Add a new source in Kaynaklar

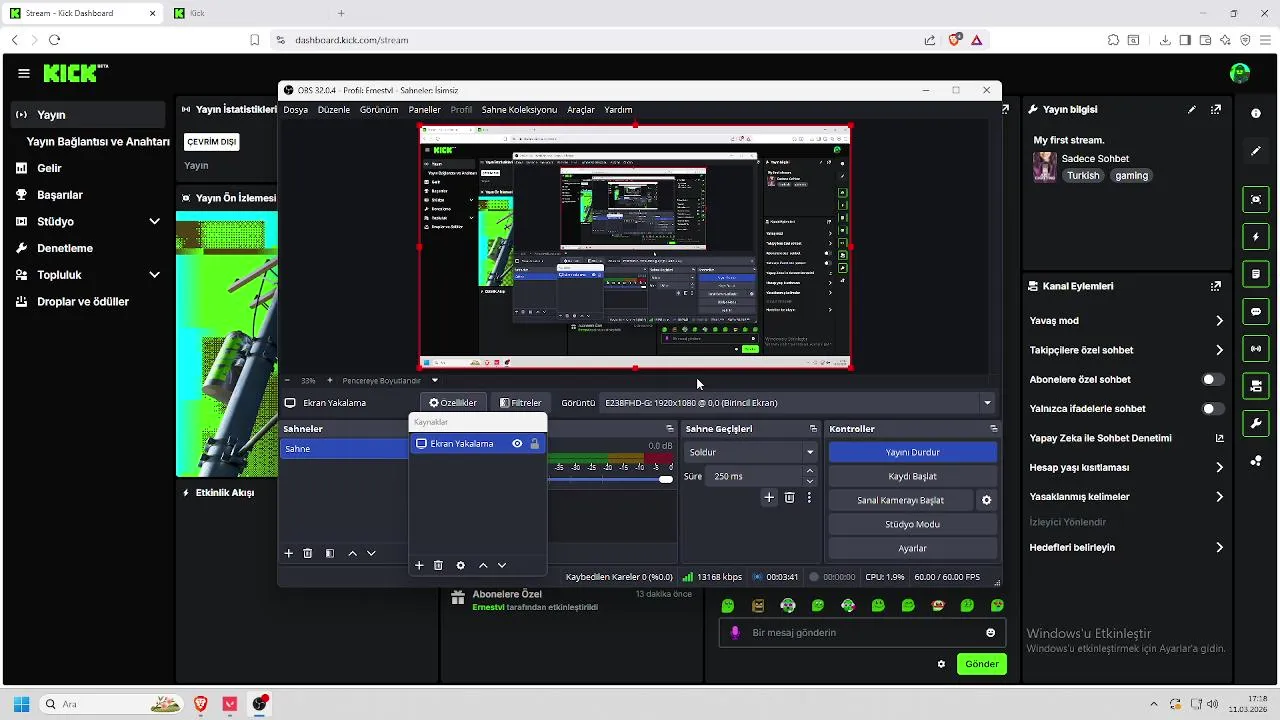(x=419, y=565)
